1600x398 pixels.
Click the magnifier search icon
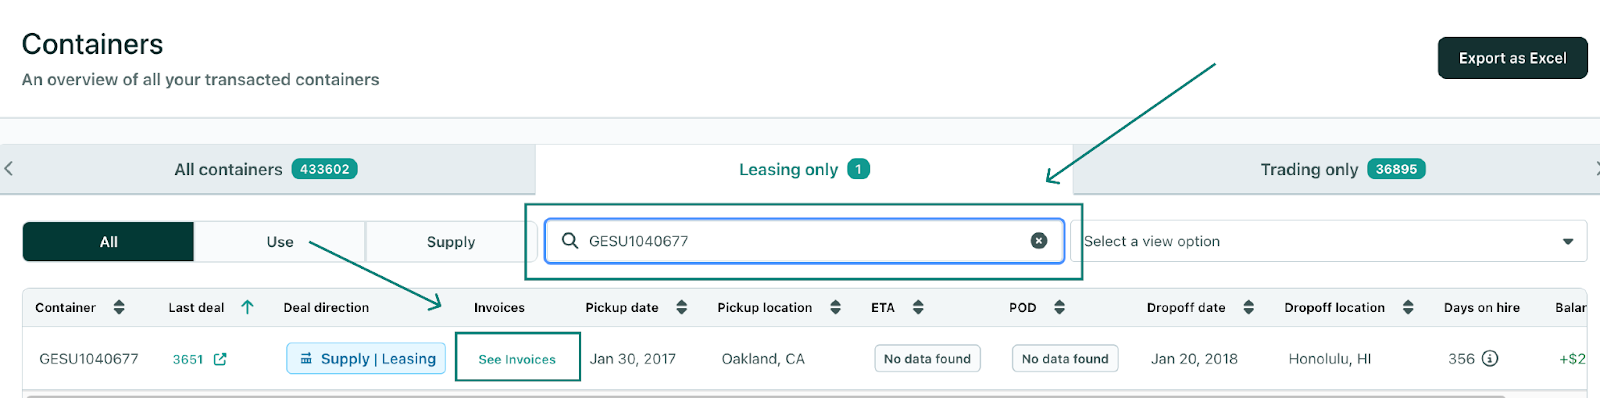pos(570,241)
